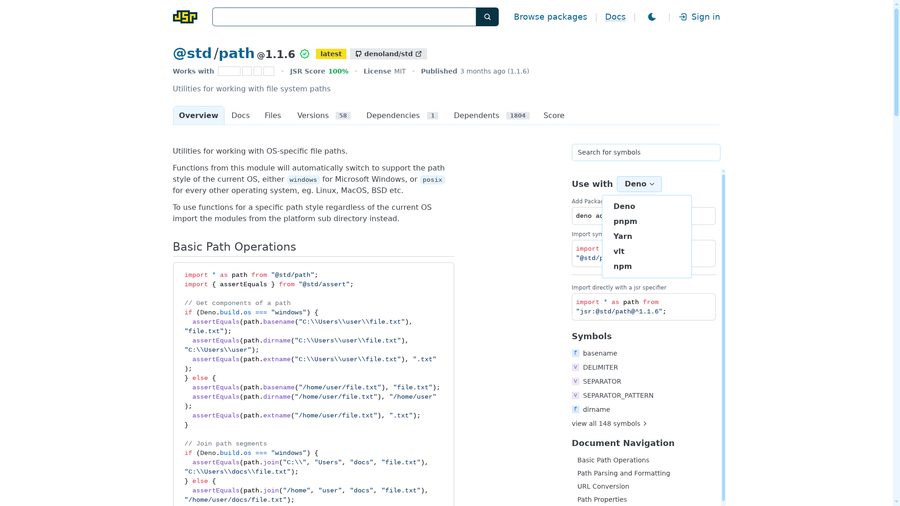This screenshot has width=900, height=506.
Task: Click the path package name link
Action: tap(236, 53)
